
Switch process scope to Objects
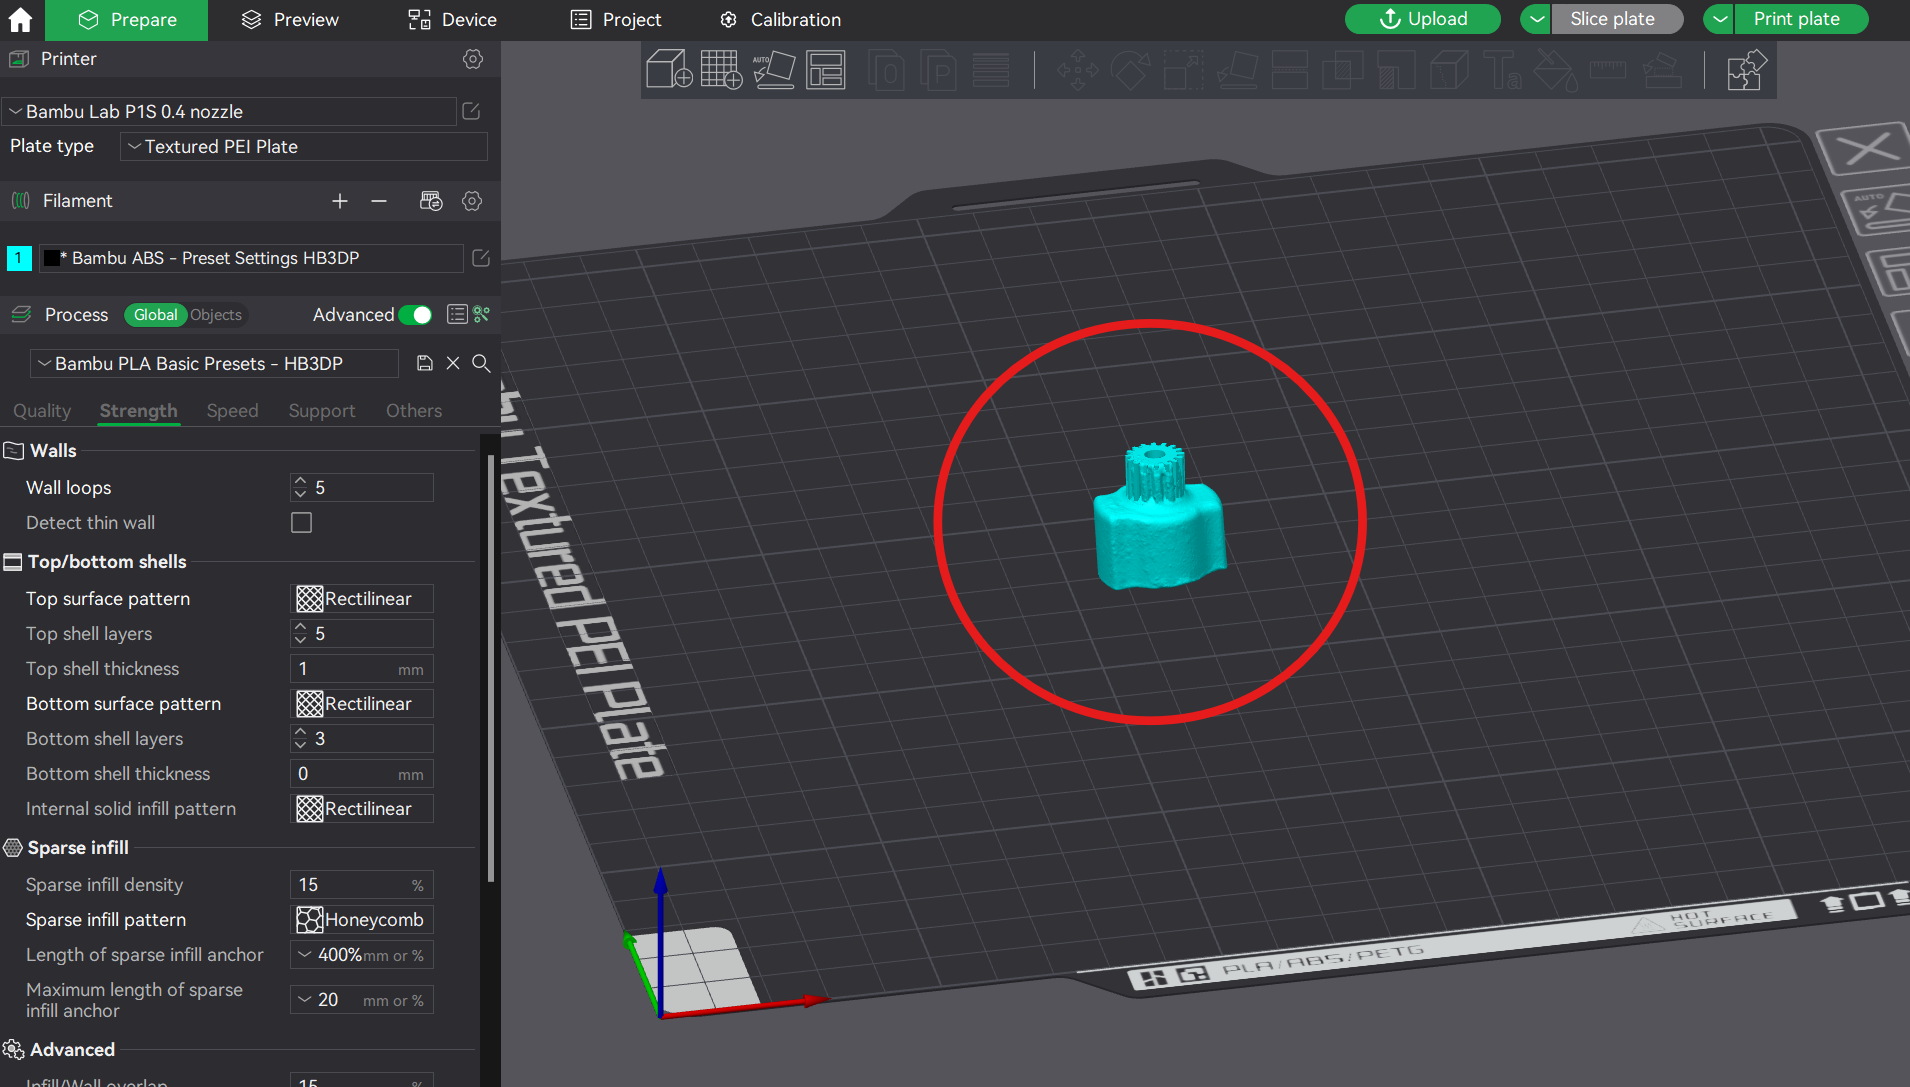pos(216,315)
